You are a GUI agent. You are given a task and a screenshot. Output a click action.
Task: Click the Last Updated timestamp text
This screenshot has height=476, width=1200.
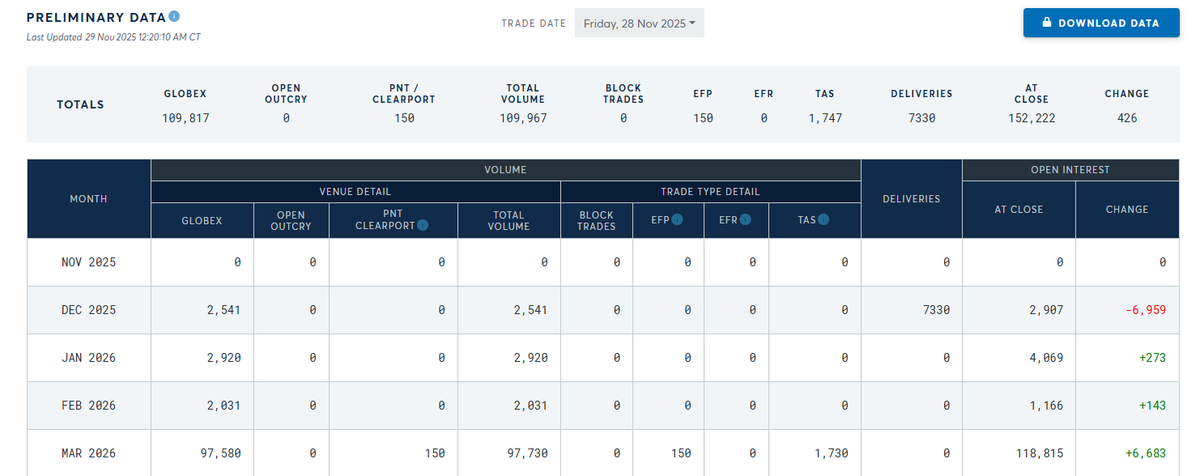pyautogui.click(x=115, y=37)
